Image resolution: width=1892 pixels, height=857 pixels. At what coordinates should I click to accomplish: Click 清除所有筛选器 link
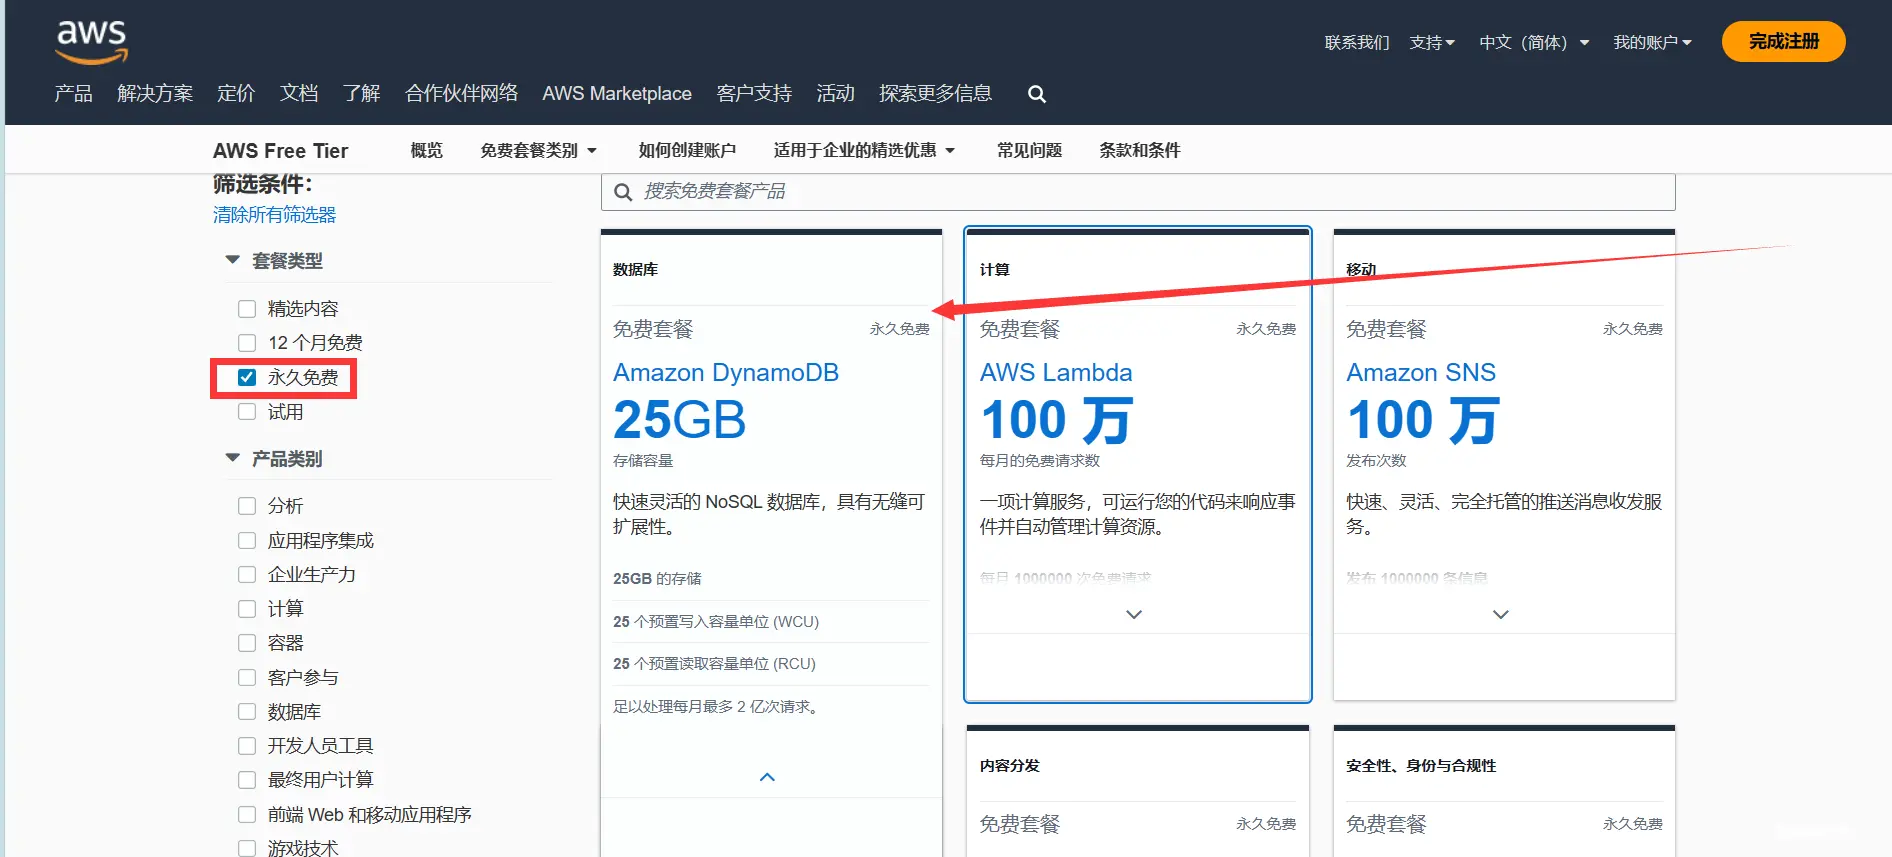(x=274, y=215)
